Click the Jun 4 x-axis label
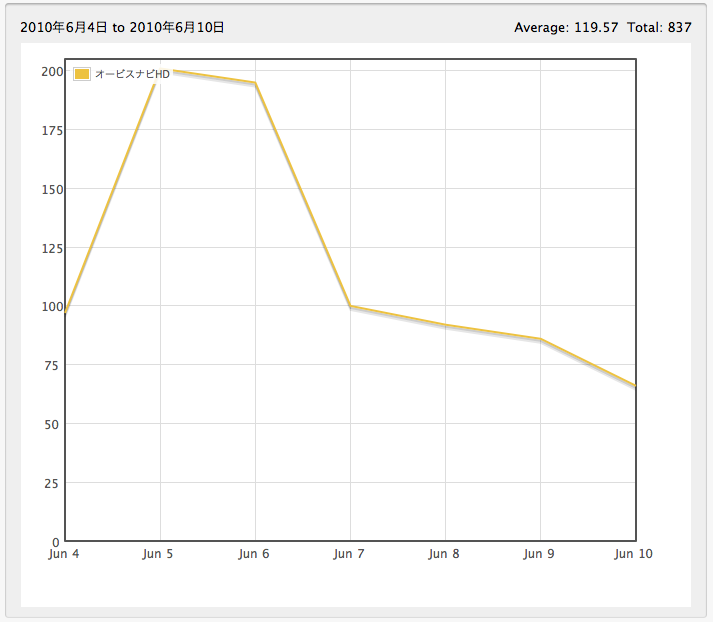This screenshot has height=622, width=713. click(x=64, y=554)
